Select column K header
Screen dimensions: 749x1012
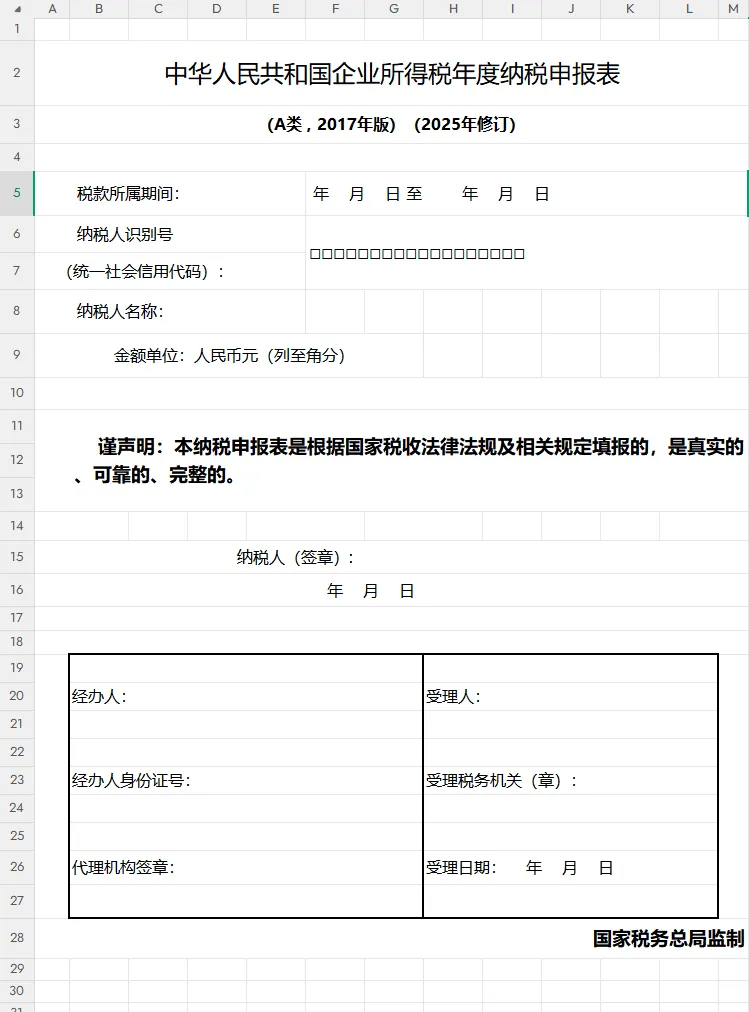630,9
